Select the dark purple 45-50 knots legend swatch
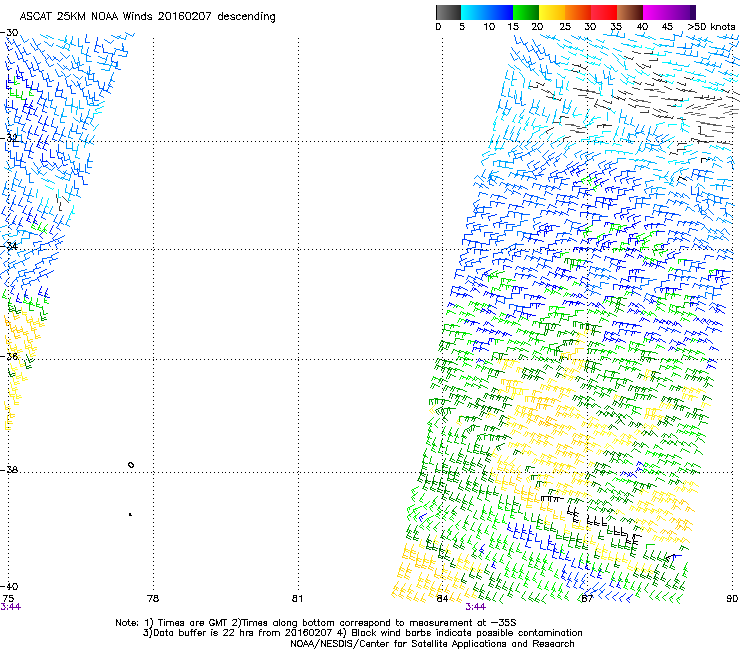The height and width of the screenshot is (650, 740). coord(682,12)
